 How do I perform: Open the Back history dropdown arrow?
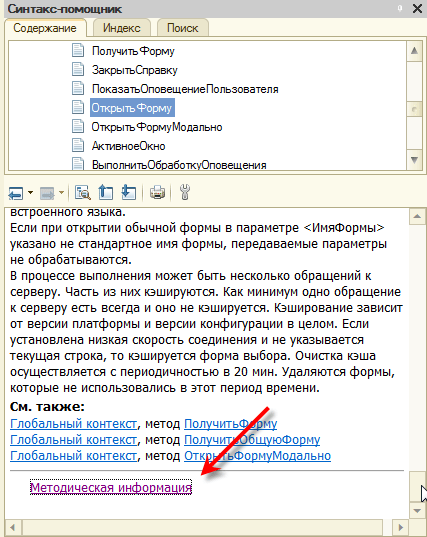[30, 193]
